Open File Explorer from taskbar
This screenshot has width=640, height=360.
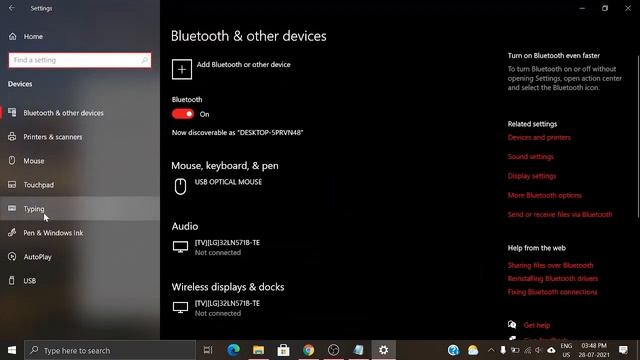258,350
